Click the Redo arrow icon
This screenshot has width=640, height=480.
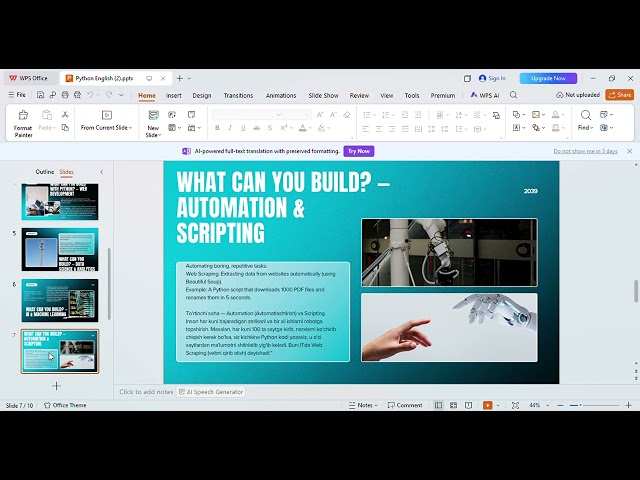coord(109,95)
